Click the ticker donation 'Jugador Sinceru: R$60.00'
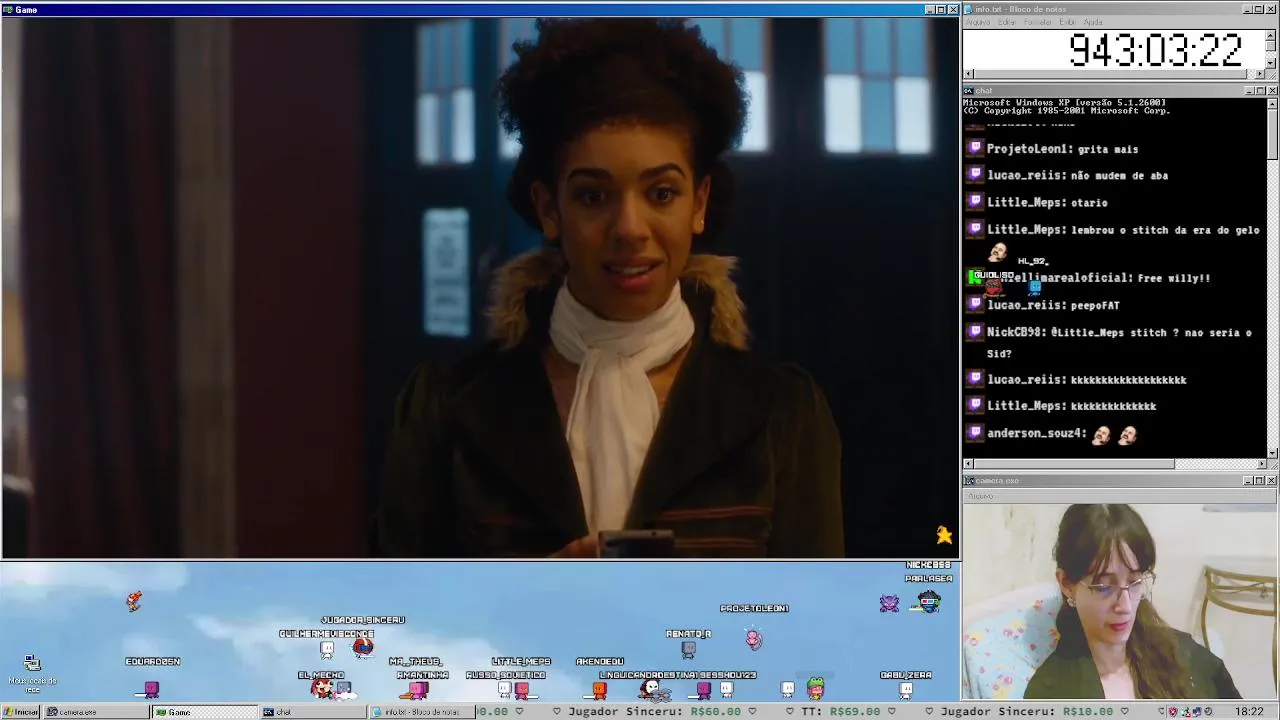This screenshot has width=1280, height=720. (653, 712)
